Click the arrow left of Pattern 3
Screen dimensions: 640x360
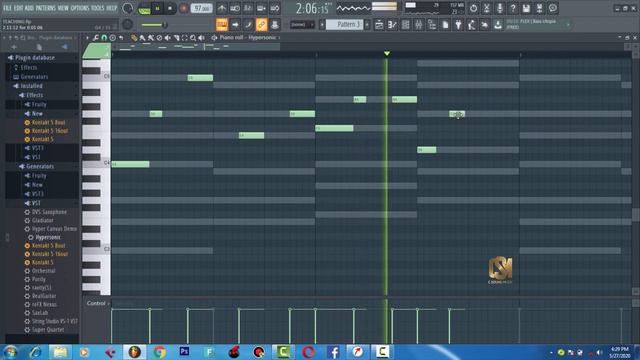322,25
